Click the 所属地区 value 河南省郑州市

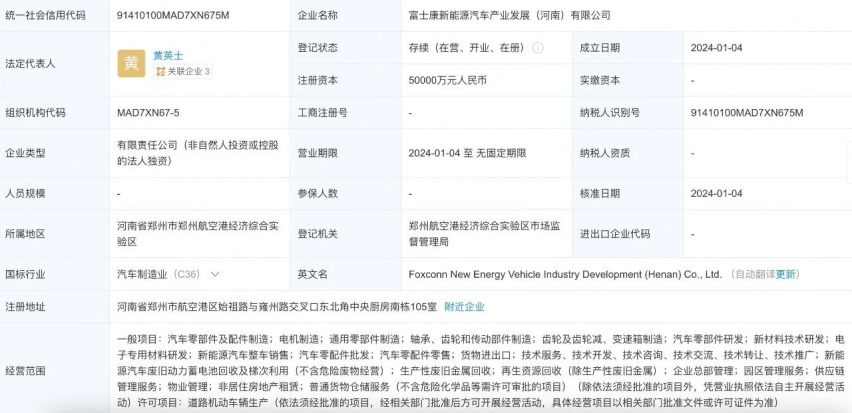(x=198, y=234)
